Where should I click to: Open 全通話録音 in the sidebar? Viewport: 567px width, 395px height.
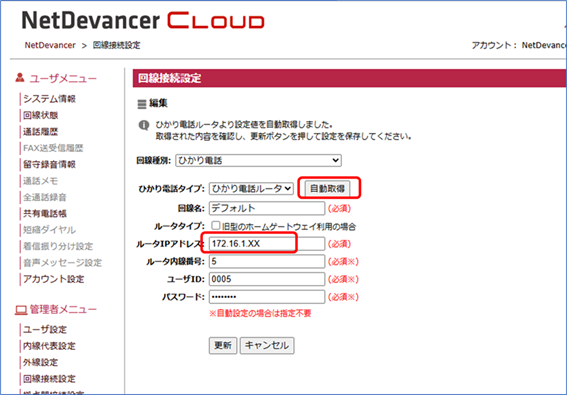(x=45, y=197)
